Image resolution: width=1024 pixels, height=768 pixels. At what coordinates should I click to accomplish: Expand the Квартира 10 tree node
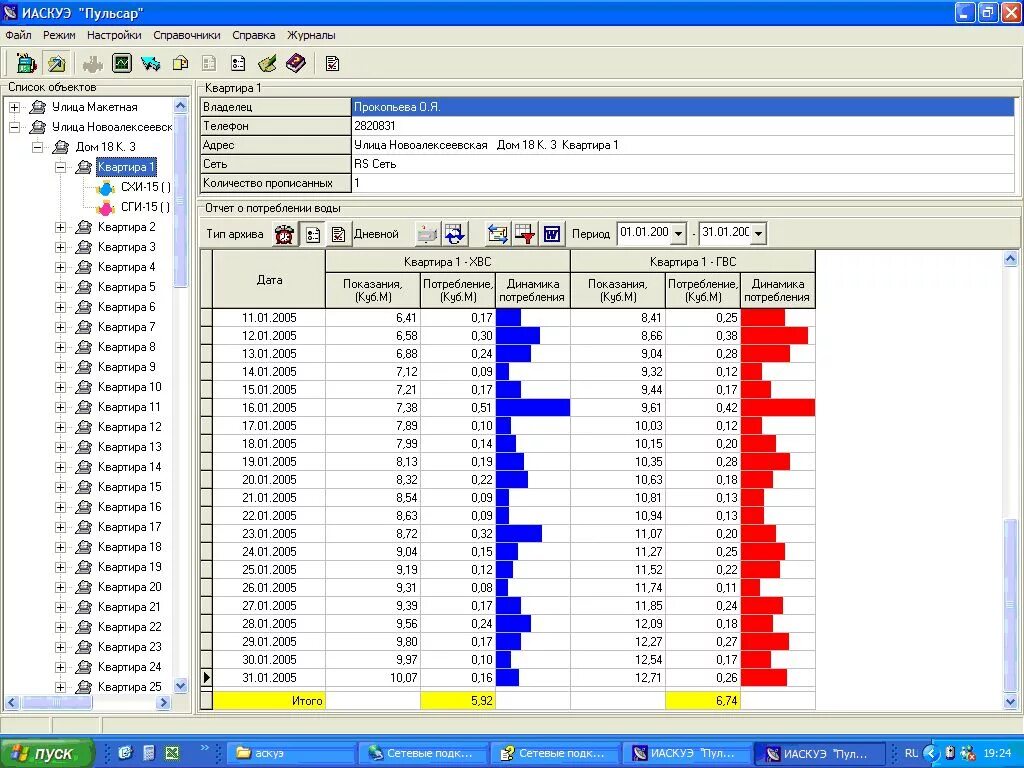pos(61,387)
